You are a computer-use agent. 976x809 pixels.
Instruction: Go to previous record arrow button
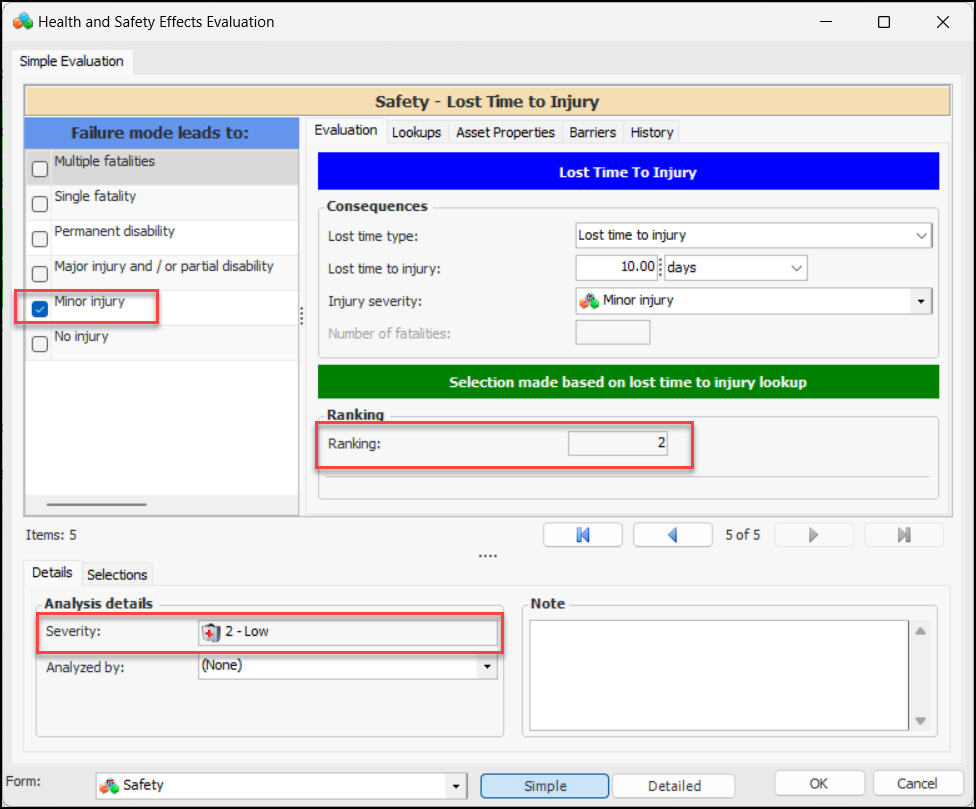coord(672,535)
